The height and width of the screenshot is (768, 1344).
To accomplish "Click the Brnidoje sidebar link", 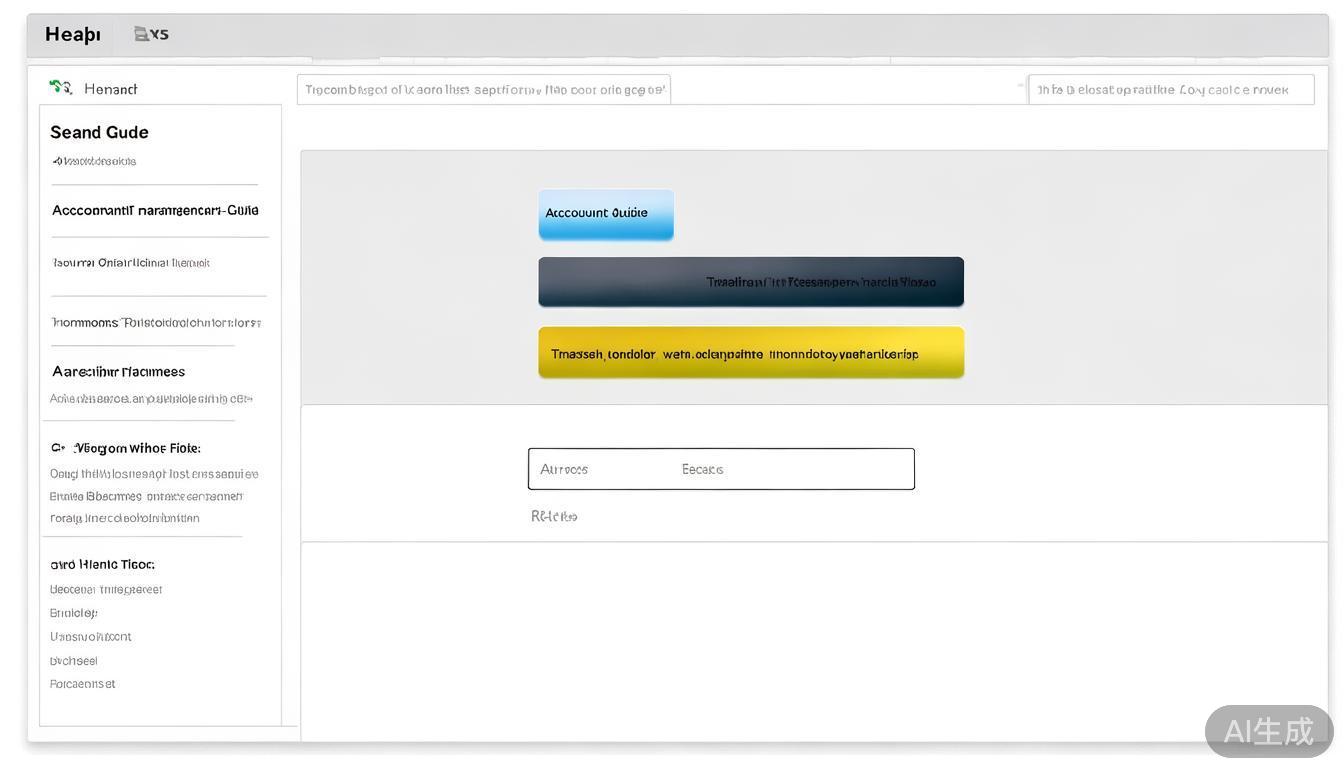I will point(74,613).
